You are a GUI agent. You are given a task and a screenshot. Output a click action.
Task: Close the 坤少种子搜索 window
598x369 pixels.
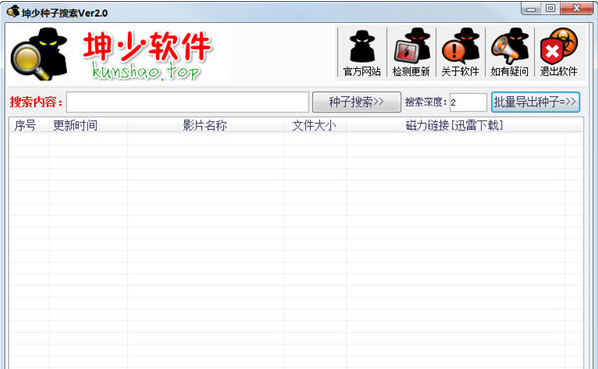click(577, 8)
